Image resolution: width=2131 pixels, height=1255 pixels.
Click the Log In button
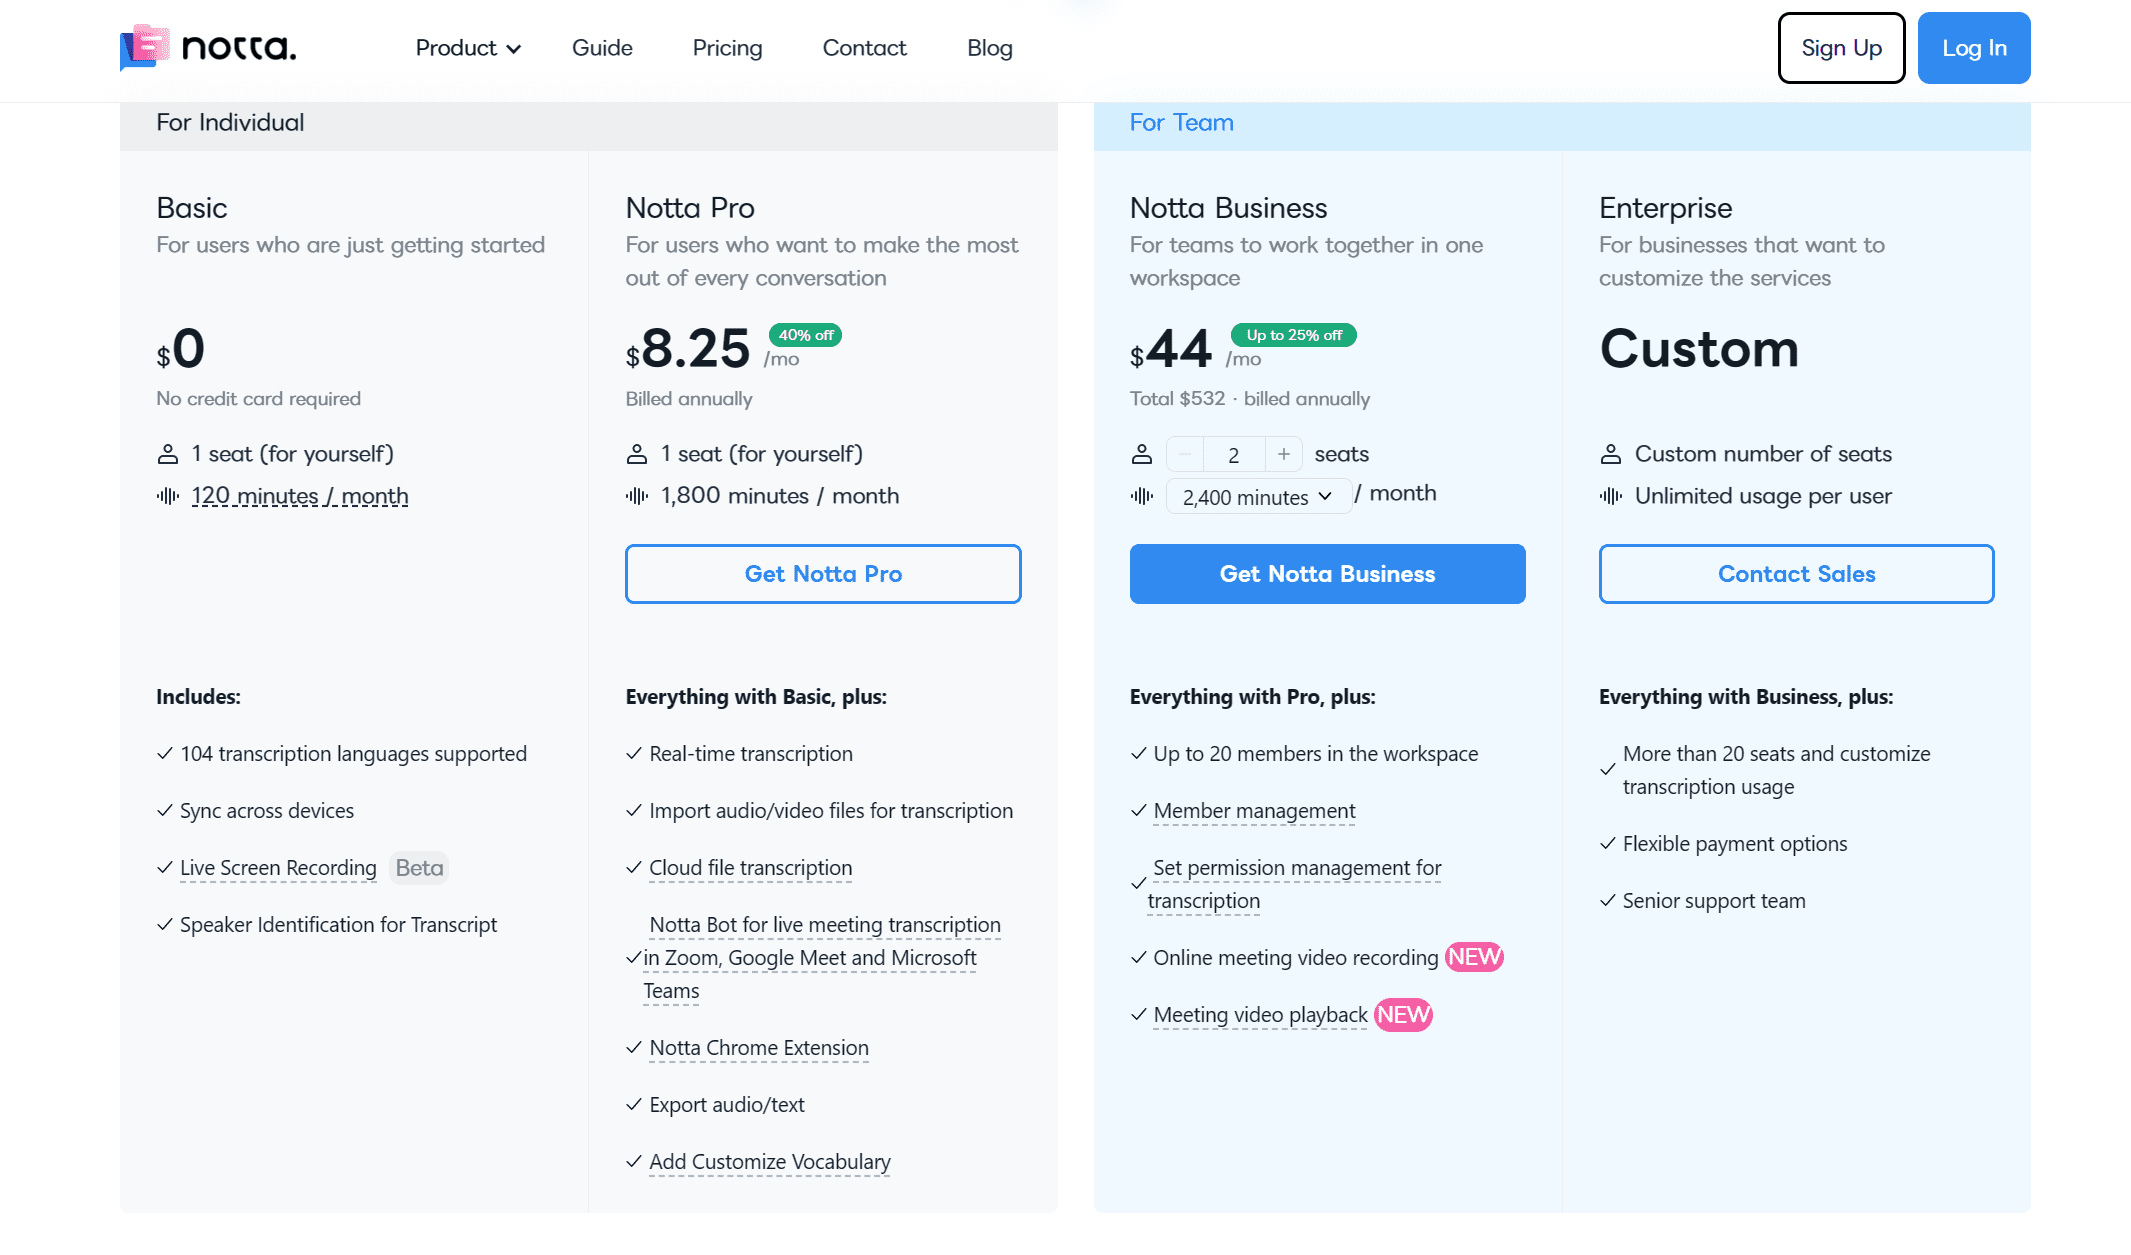pos(1973,48)
